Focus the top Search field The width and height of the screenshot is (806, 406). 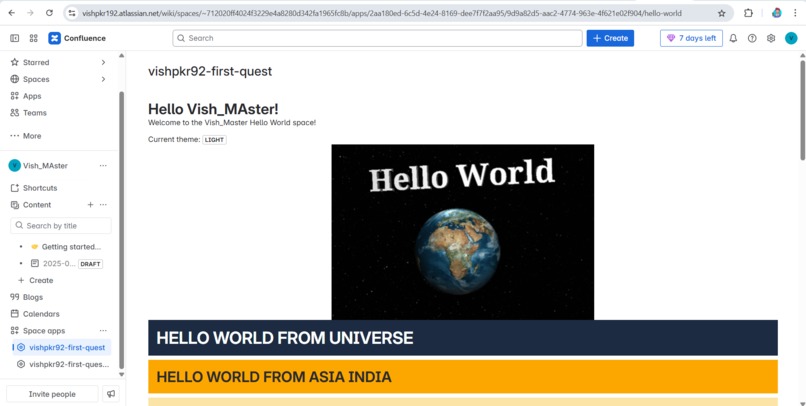pos(377,38)
